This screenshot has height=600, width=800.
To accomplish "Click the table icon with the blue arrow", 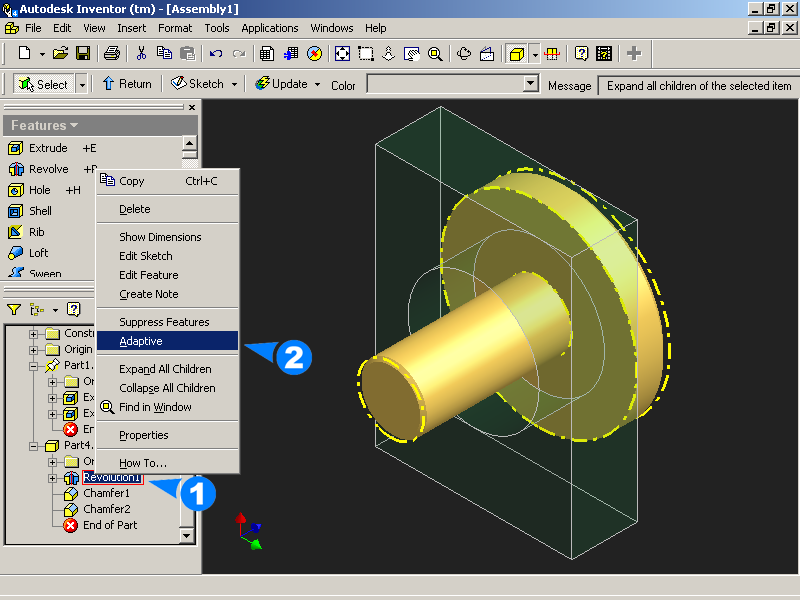I will tap(291, 53).
